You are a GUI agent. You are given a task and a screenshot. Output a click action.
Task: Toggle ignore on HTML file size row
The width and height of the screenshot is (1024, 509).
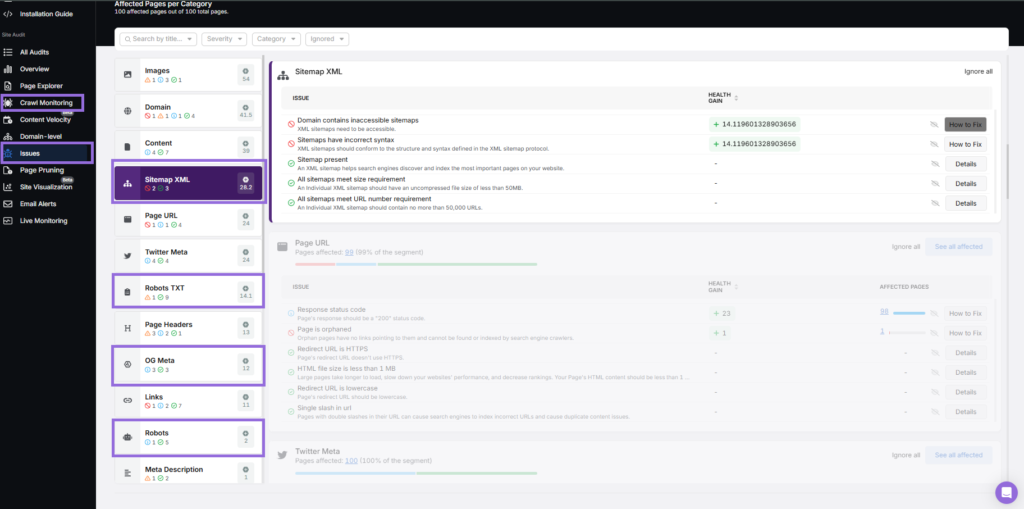pyautogui.click(x=934, y=372)
